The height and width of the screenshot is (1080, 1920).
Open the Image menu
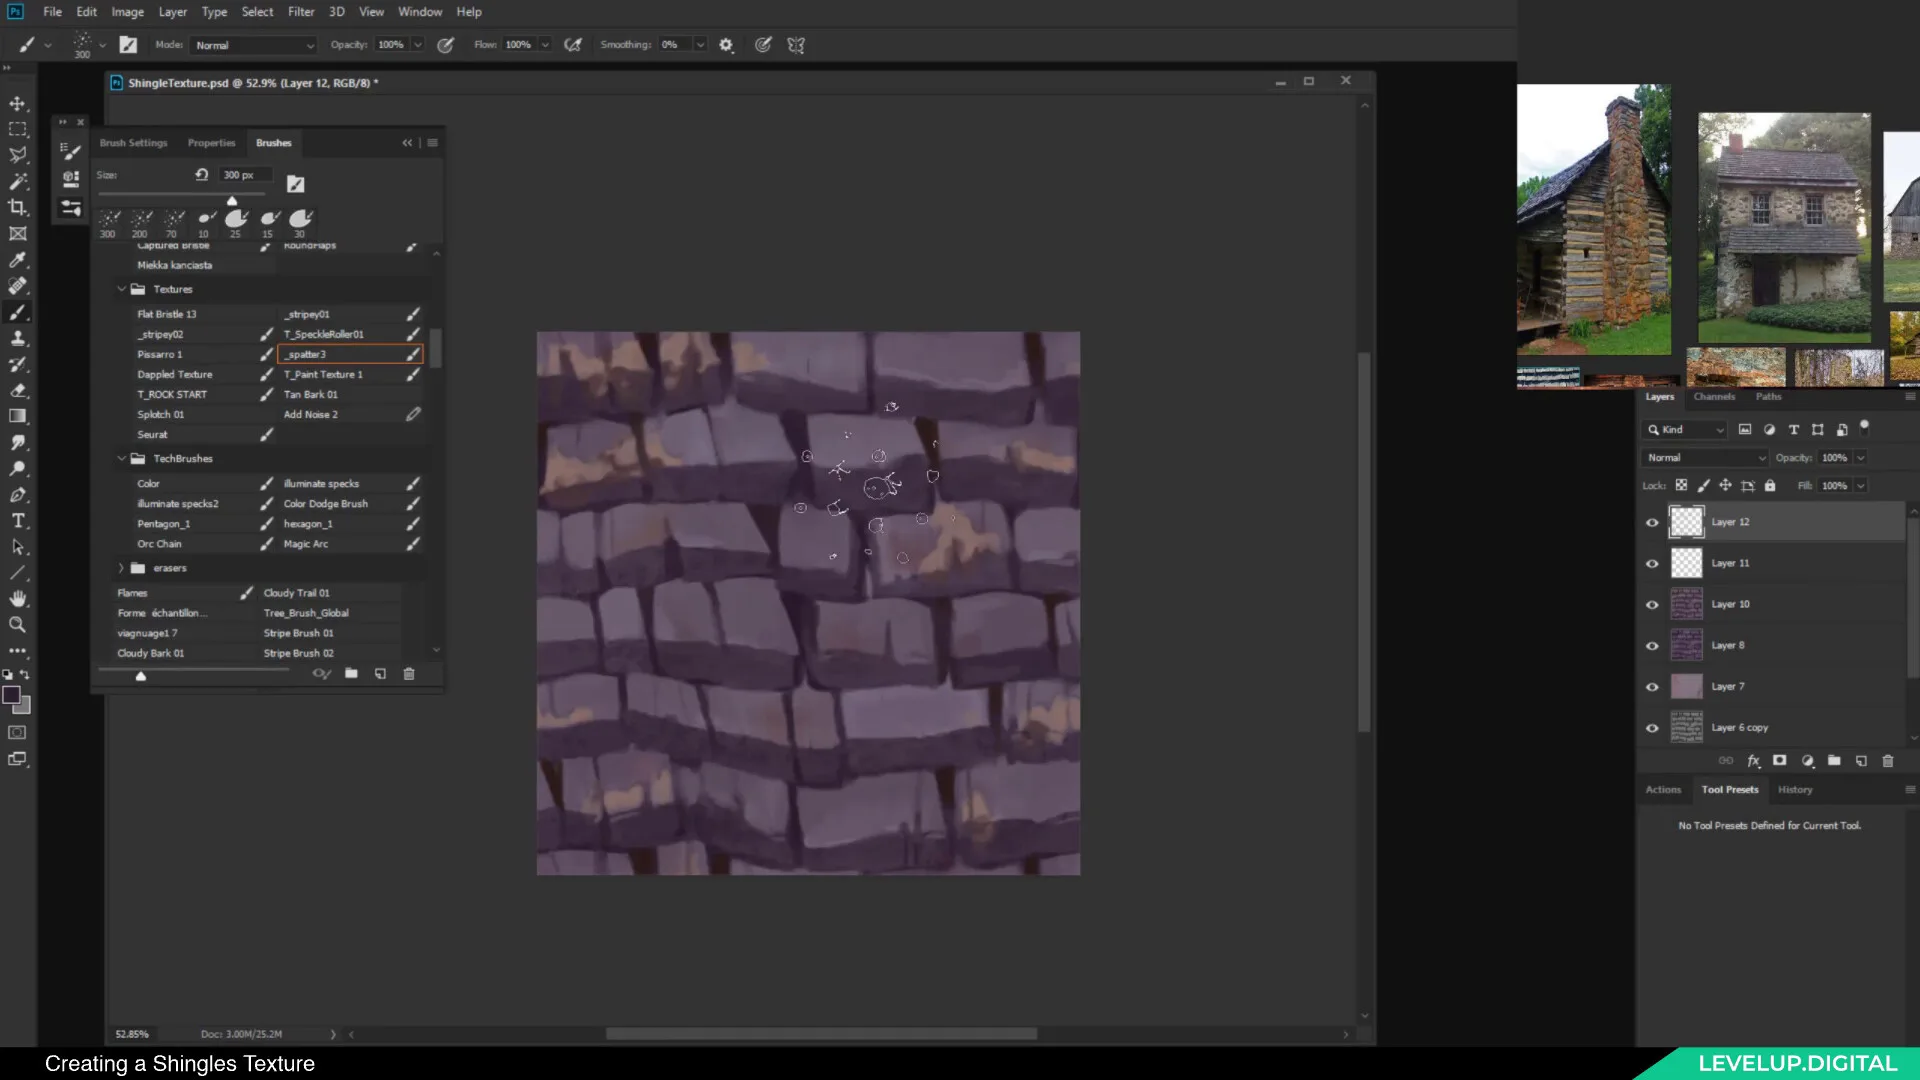click(127, 12)
